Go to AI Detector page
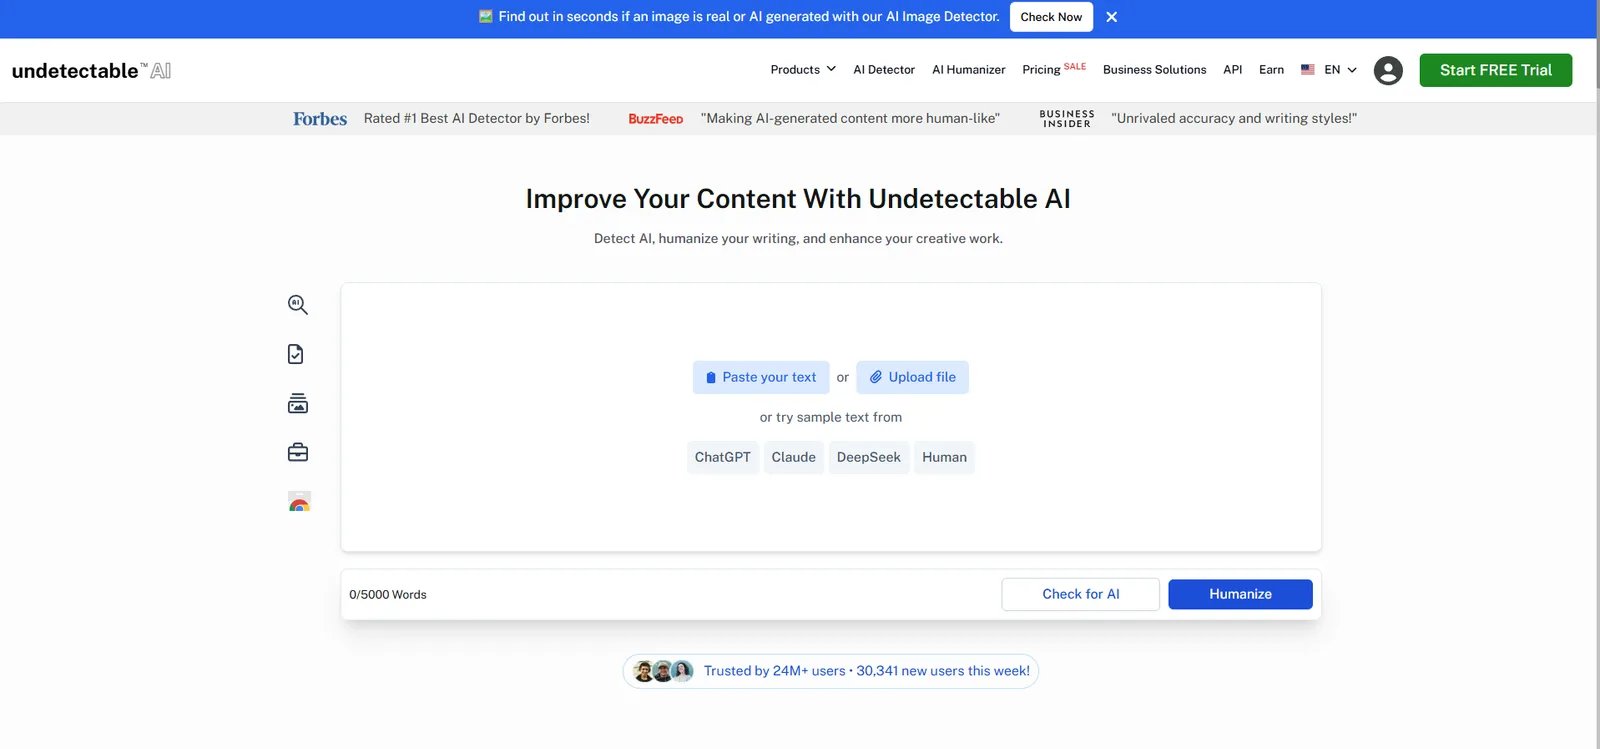Viewport: 1600px width, 749px height. 884,70
